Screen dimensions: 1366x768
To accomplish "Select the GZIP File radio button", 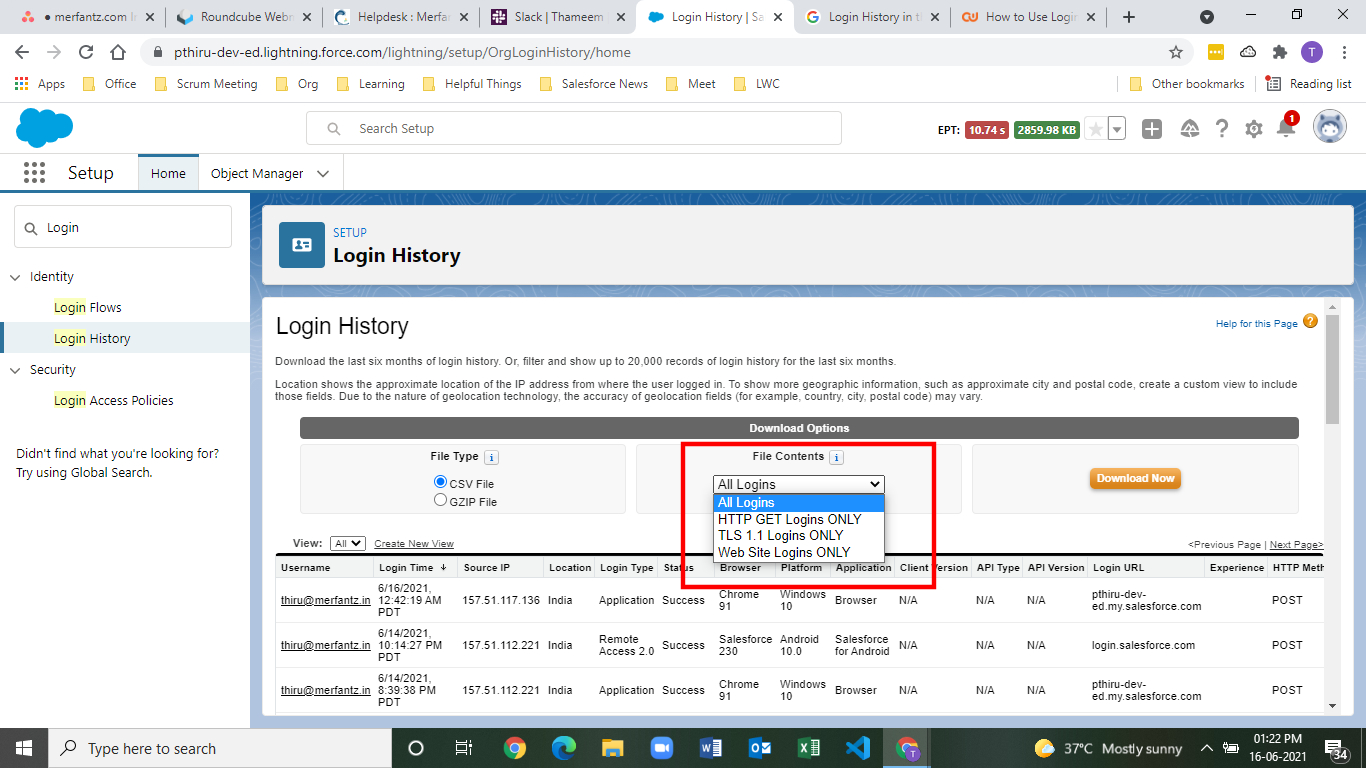I will pyautogui.click(x=440, y=499).
